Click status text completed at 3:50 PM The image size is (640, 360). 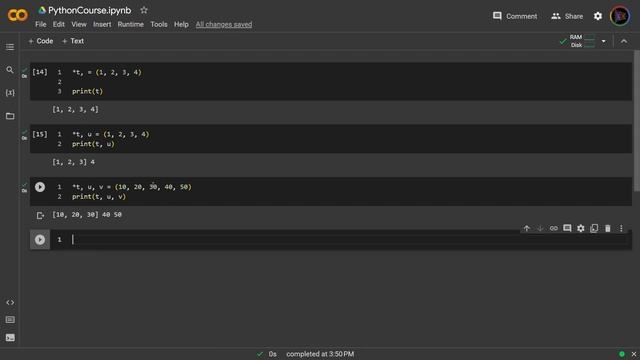pyautogui.click(x=320, y=354)
